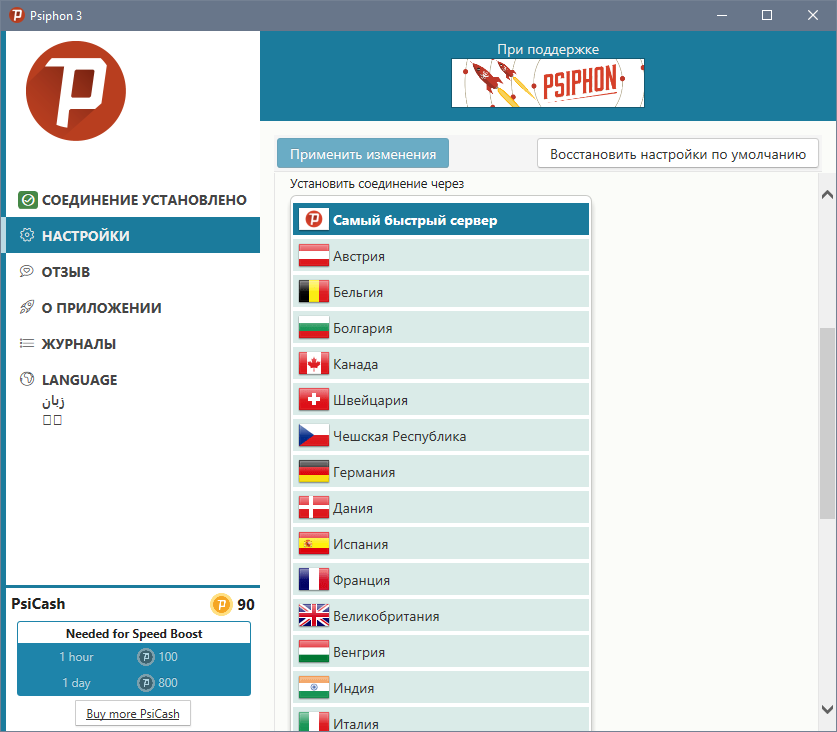The image size is (837, 732).
Task: Maximize the Psiphon 3 window
Action: (x=767, y=15)
